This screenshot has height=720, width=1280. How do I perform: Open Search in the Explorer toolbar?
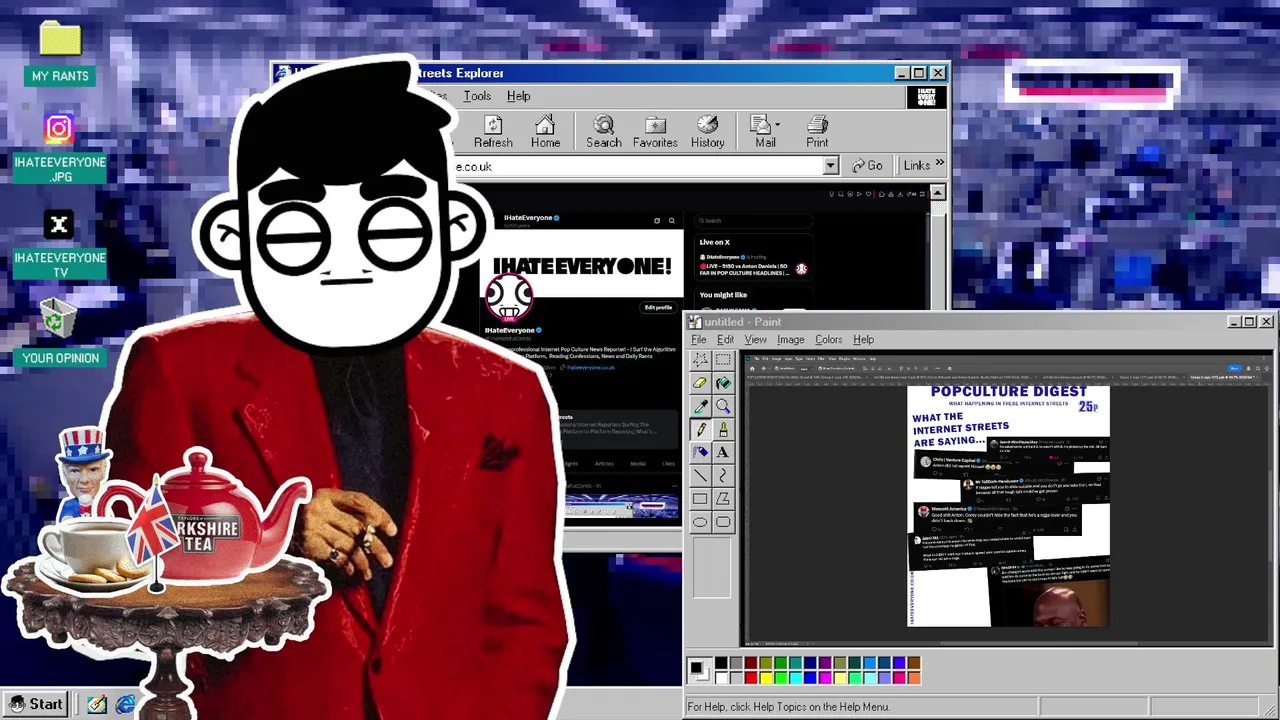(x=604, y=131)
